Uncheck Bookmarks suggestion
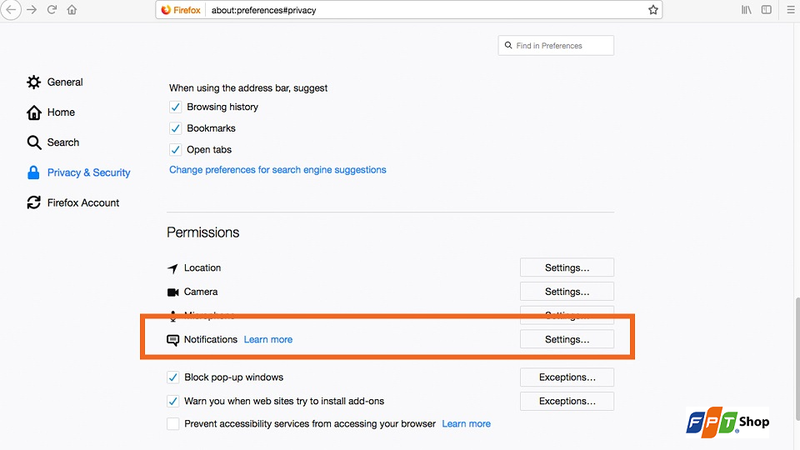The image size is (800, 450). 176,129
